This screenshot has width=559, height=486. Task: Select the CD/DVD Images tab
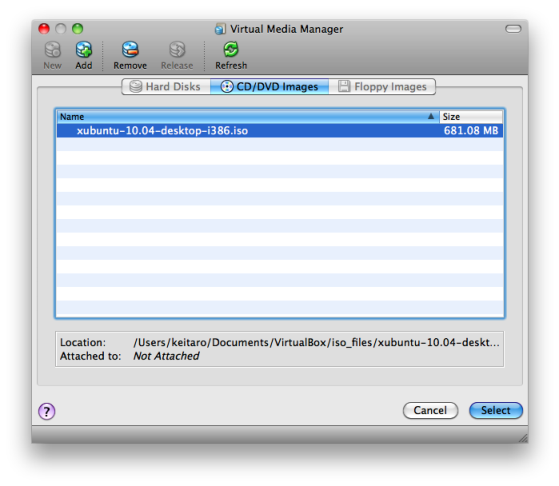pyautogui.click(x=270, y=87)
